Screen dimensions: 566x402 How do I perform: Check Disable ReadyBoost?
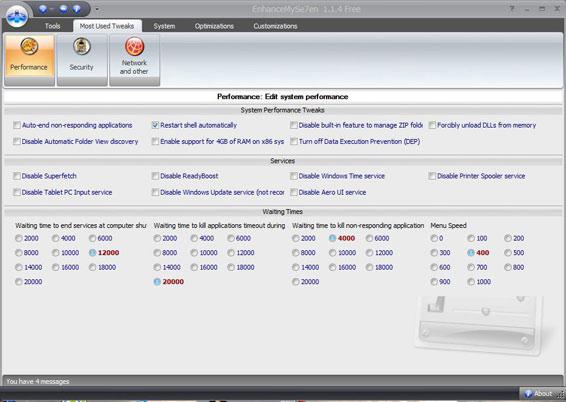[155, 176]
